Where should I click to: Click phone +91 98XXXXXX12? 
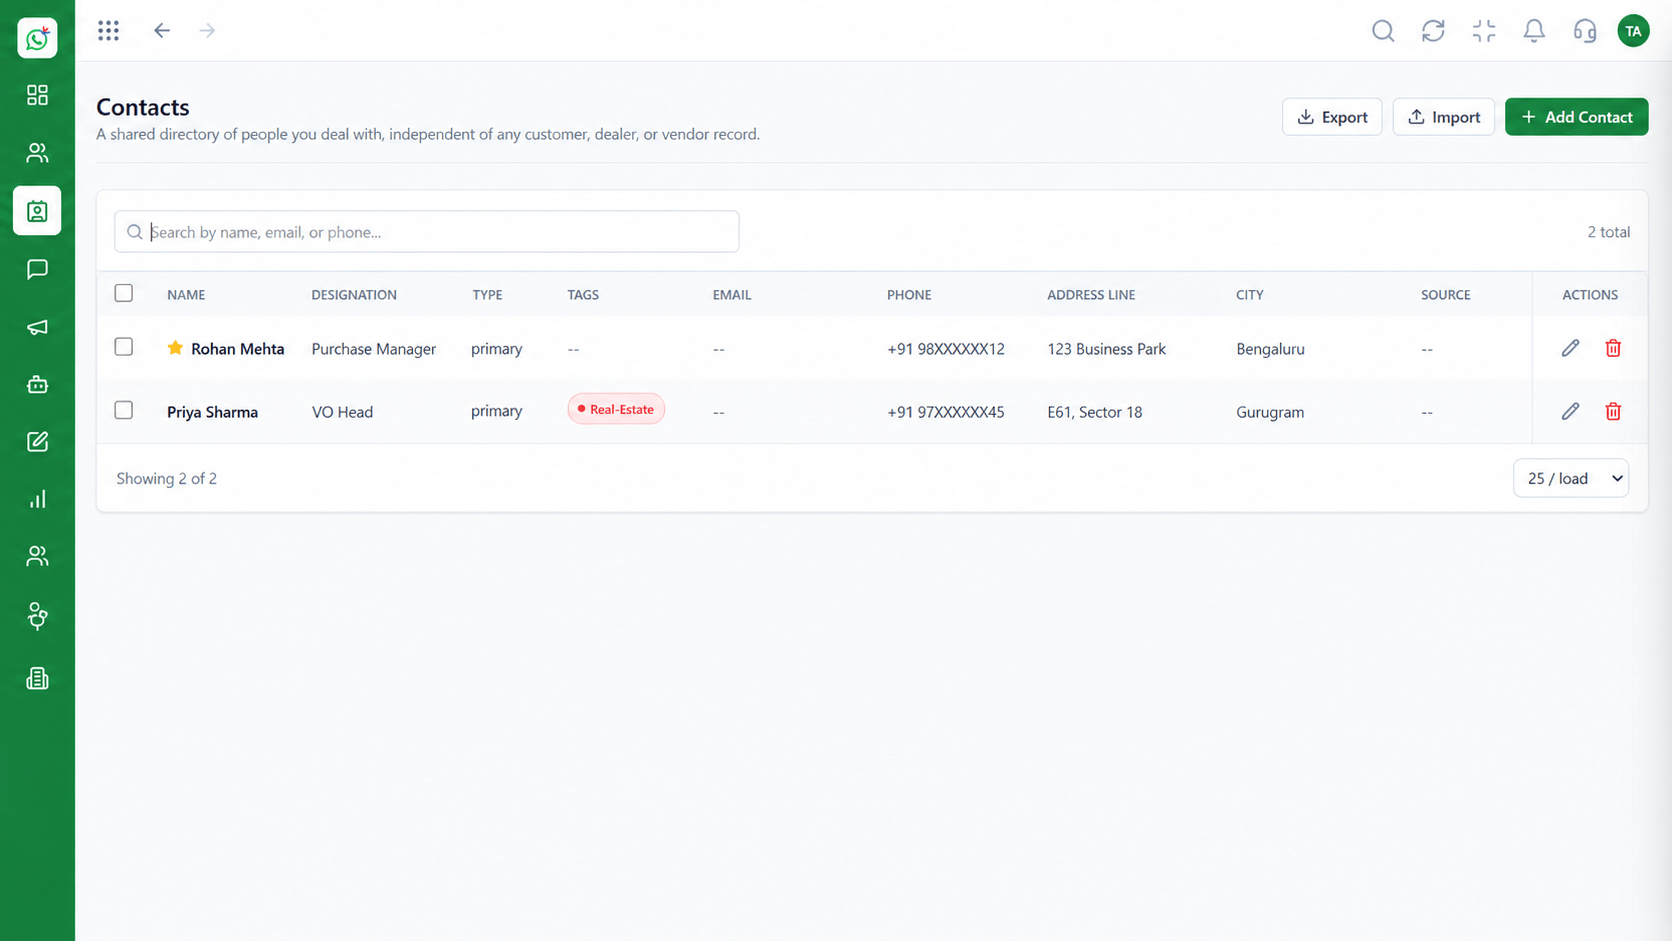click(x=946, y=349)
